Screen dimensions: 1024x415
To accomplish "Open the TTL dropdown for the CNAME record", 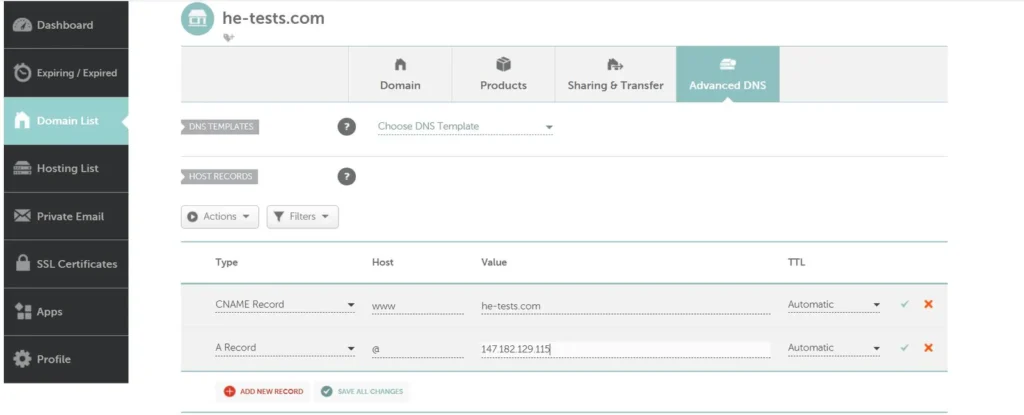I will point(834,305).
